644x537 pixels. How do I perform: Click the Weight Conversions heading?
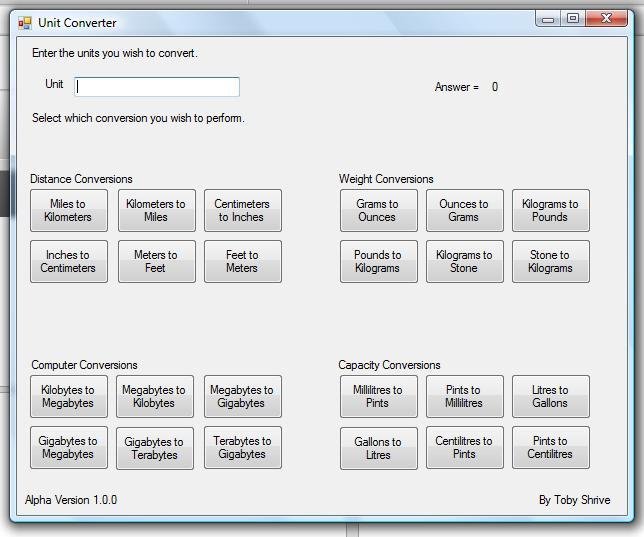[x=386, y=179]
